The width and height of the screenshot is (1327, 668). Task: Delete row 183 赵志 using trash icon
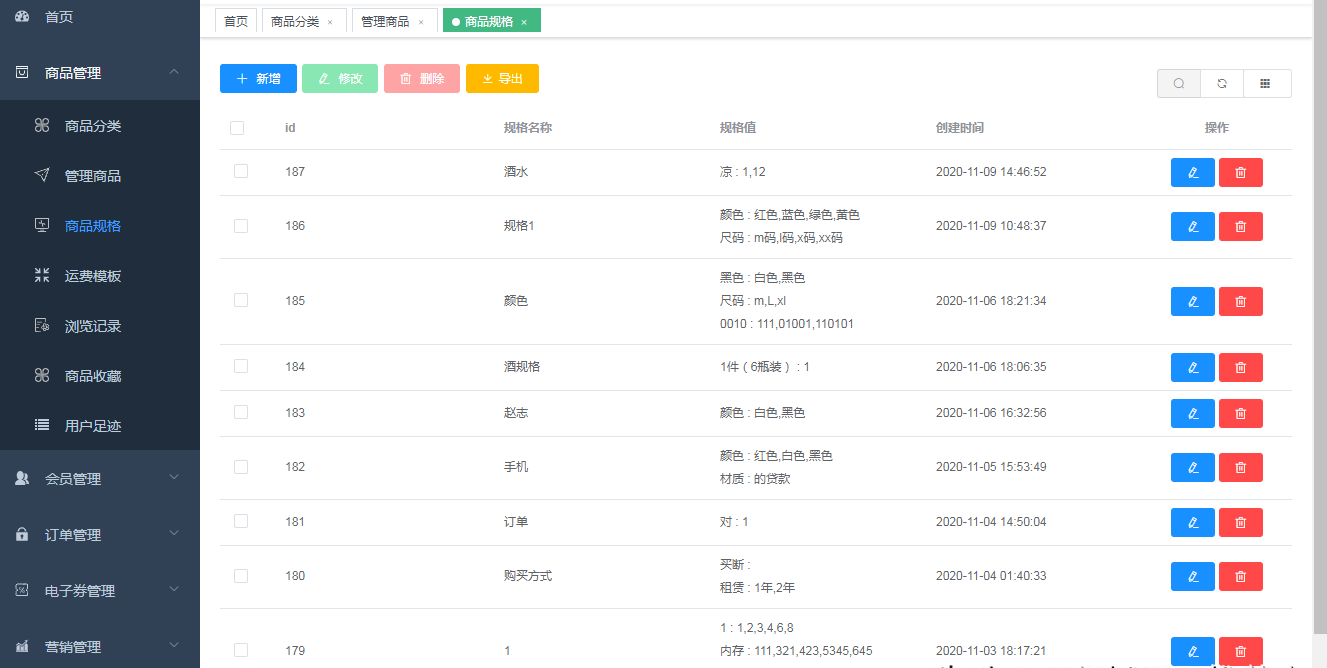click(x=1240, y=414)
